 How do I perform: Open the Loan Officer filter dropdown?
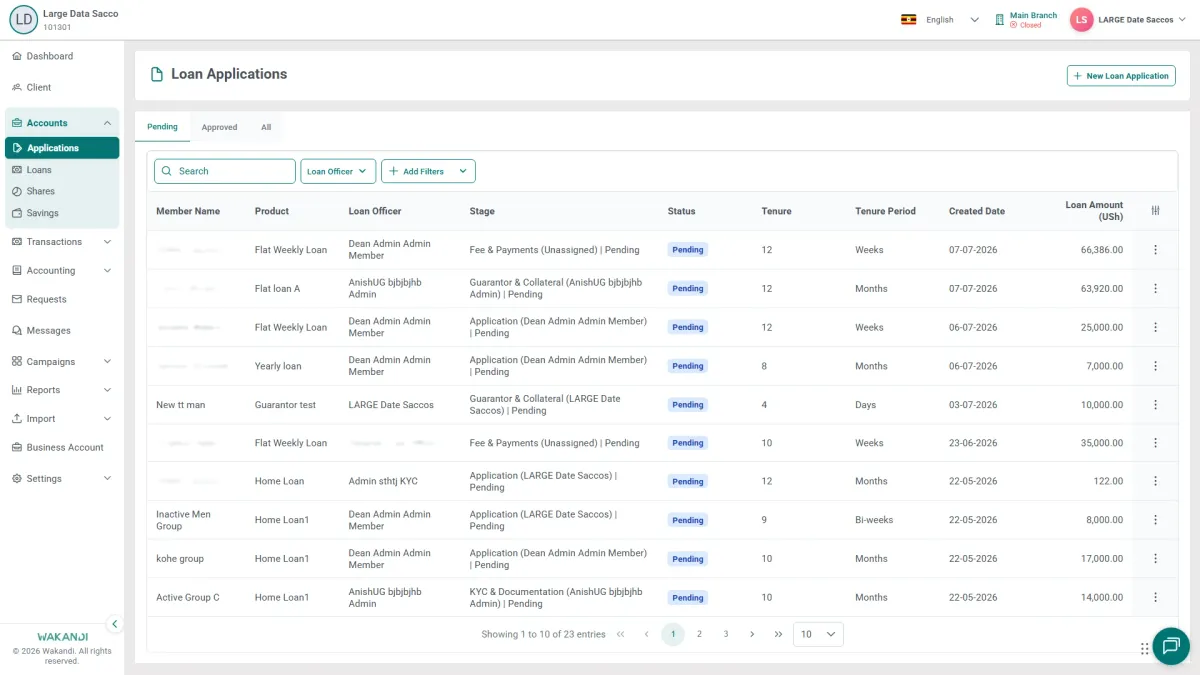click(338, 171)
